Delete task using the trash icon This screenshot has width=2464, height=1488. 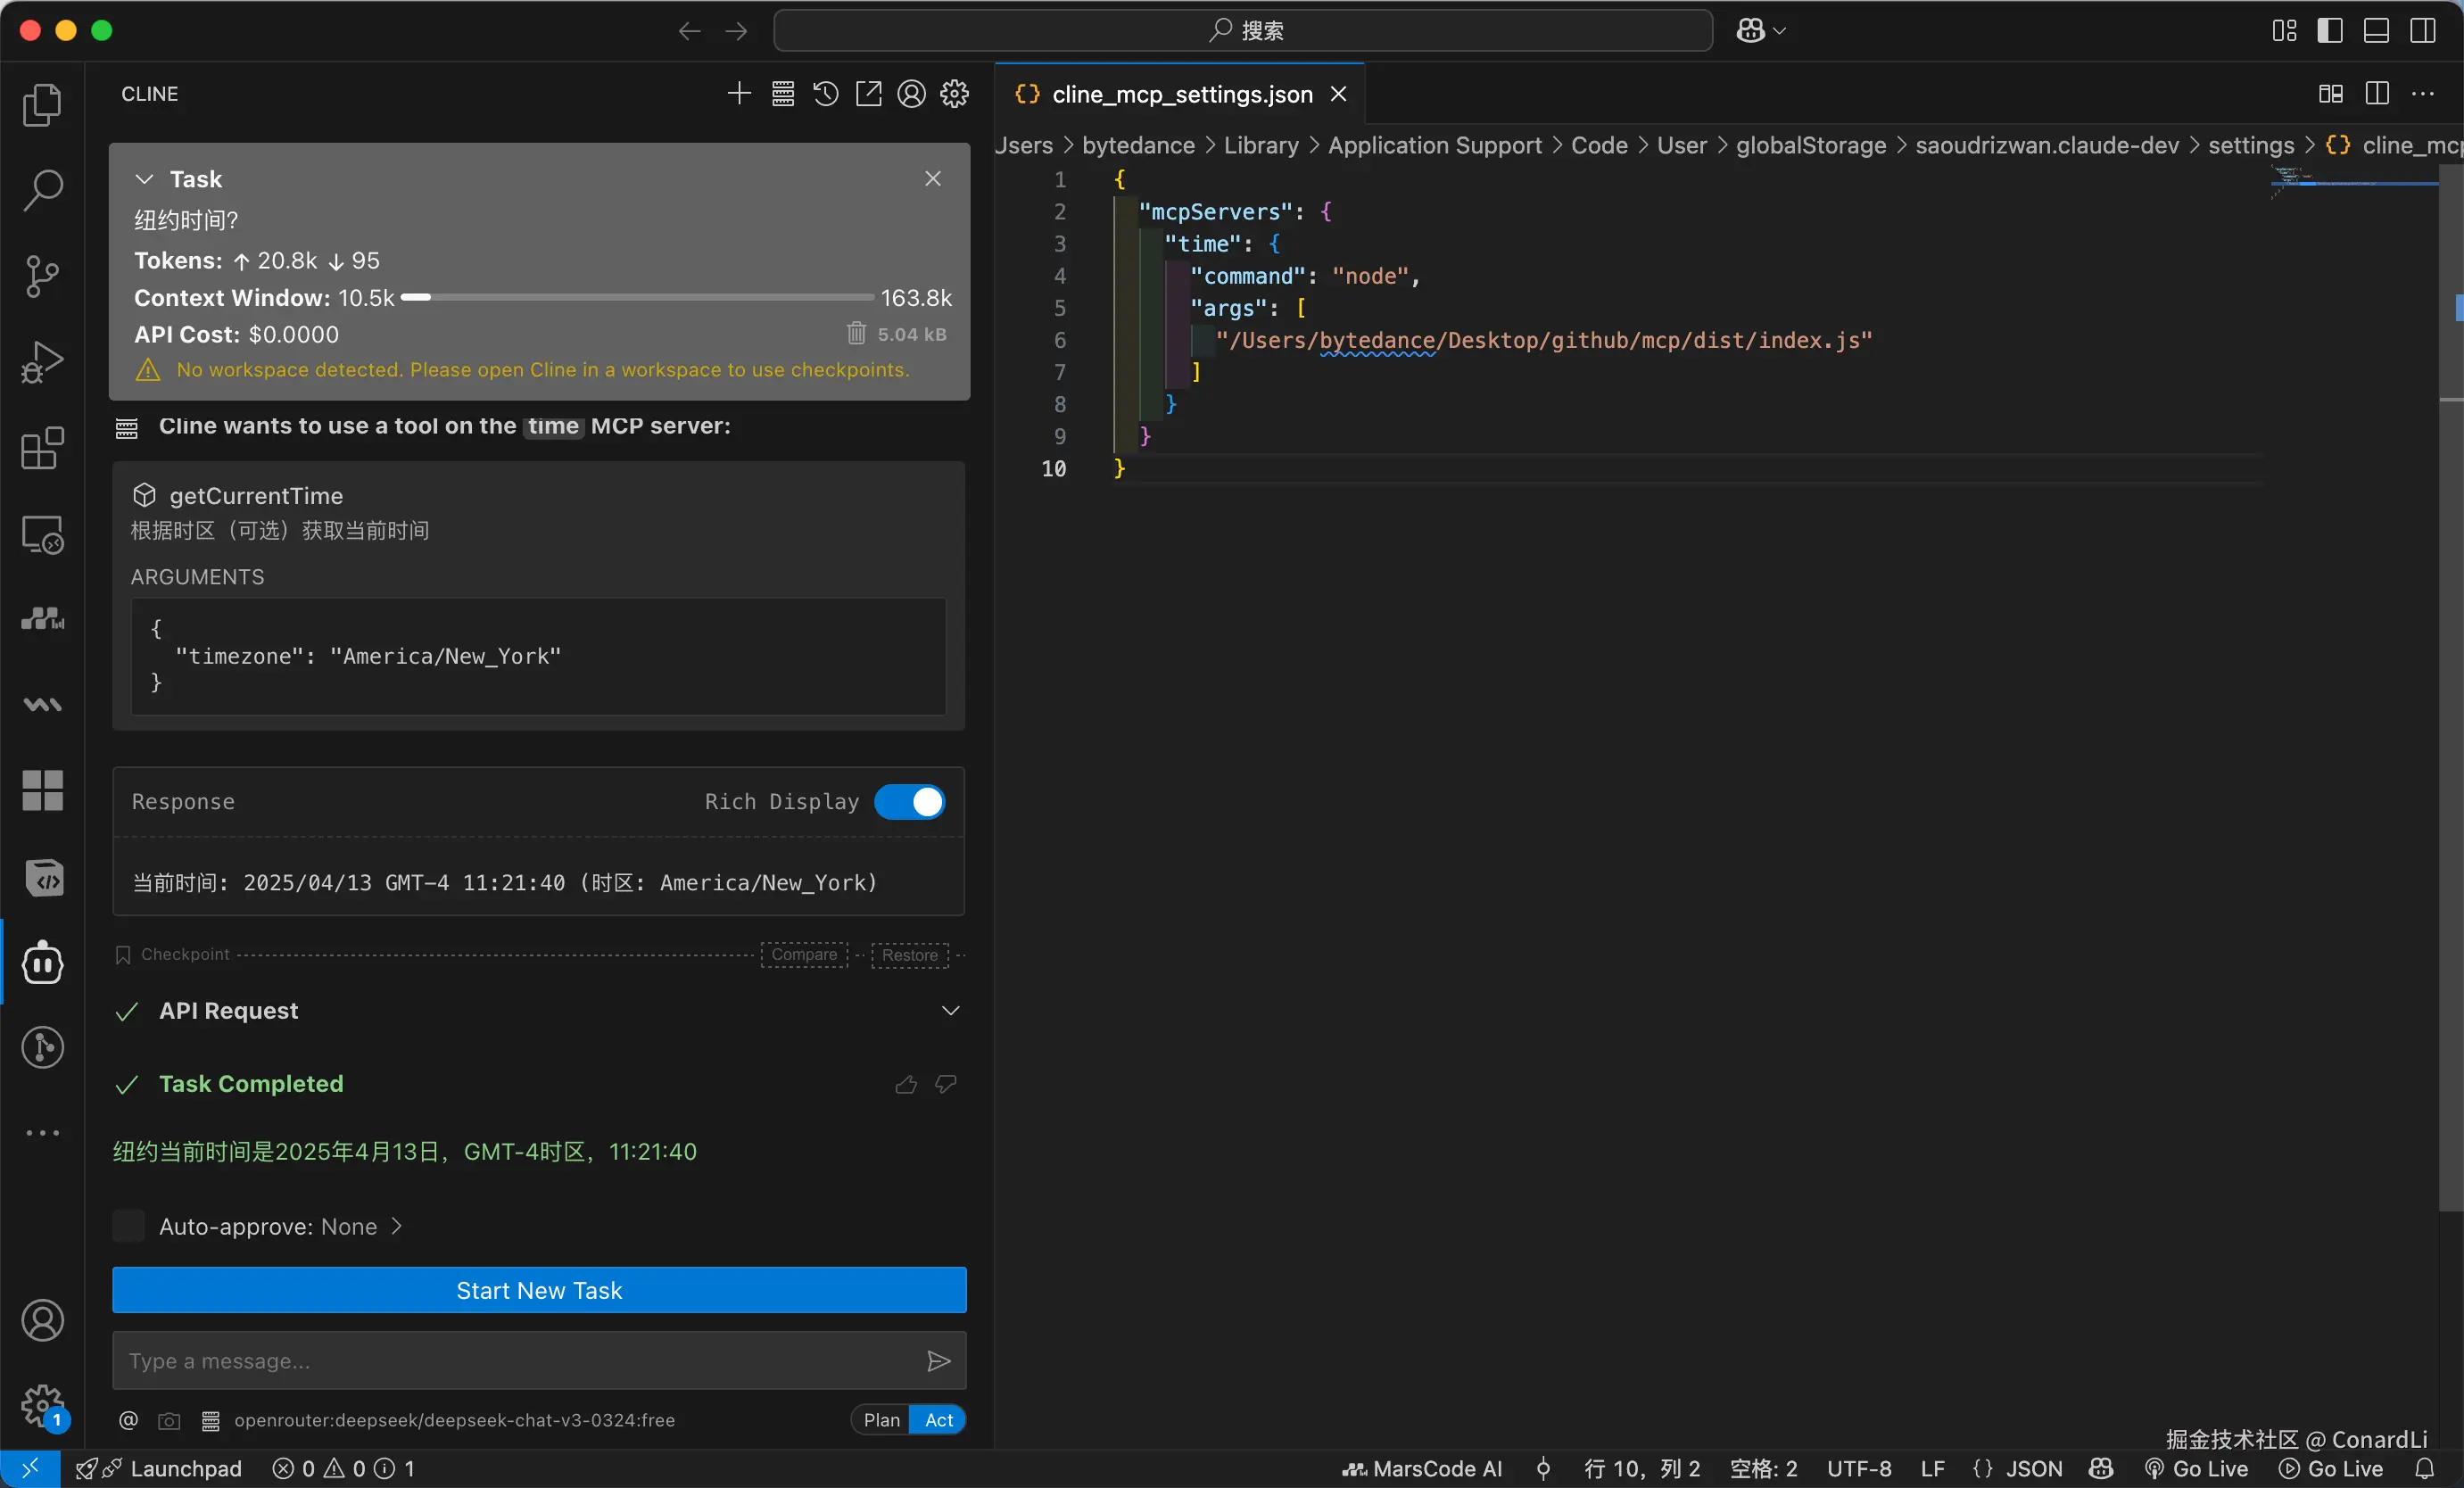(x=856, y=333)
